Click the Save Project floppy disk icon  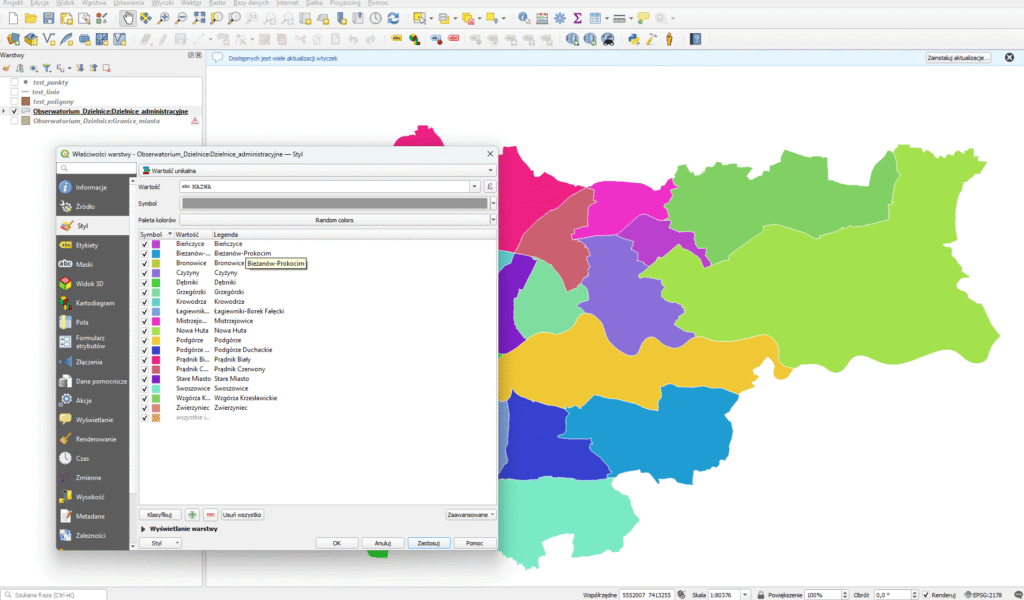(48, 18)
